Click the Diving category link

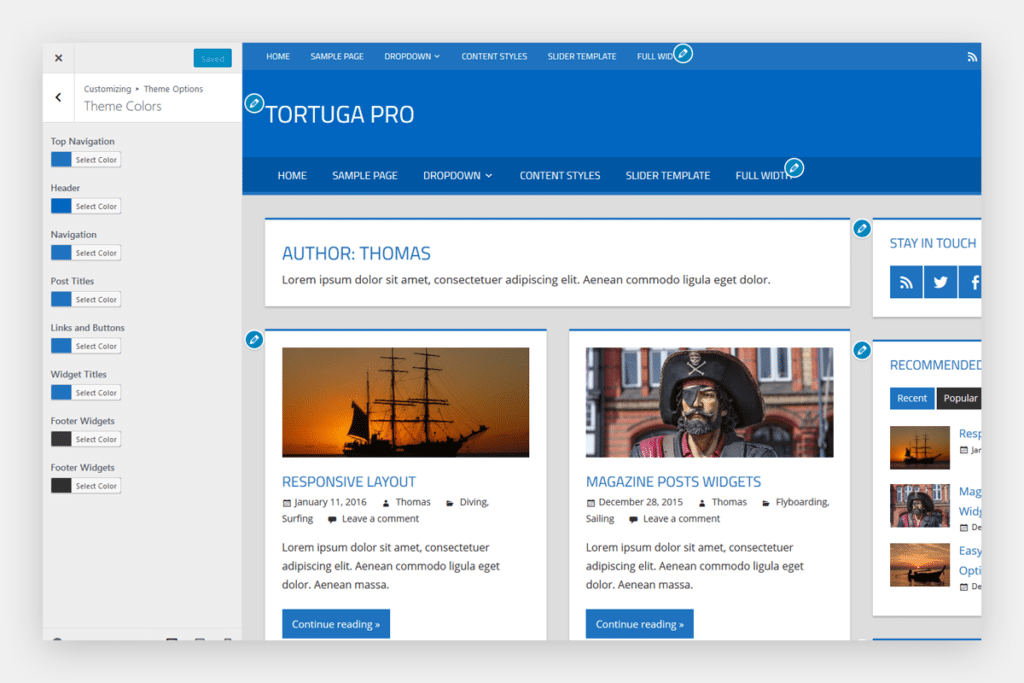point(473,502)
